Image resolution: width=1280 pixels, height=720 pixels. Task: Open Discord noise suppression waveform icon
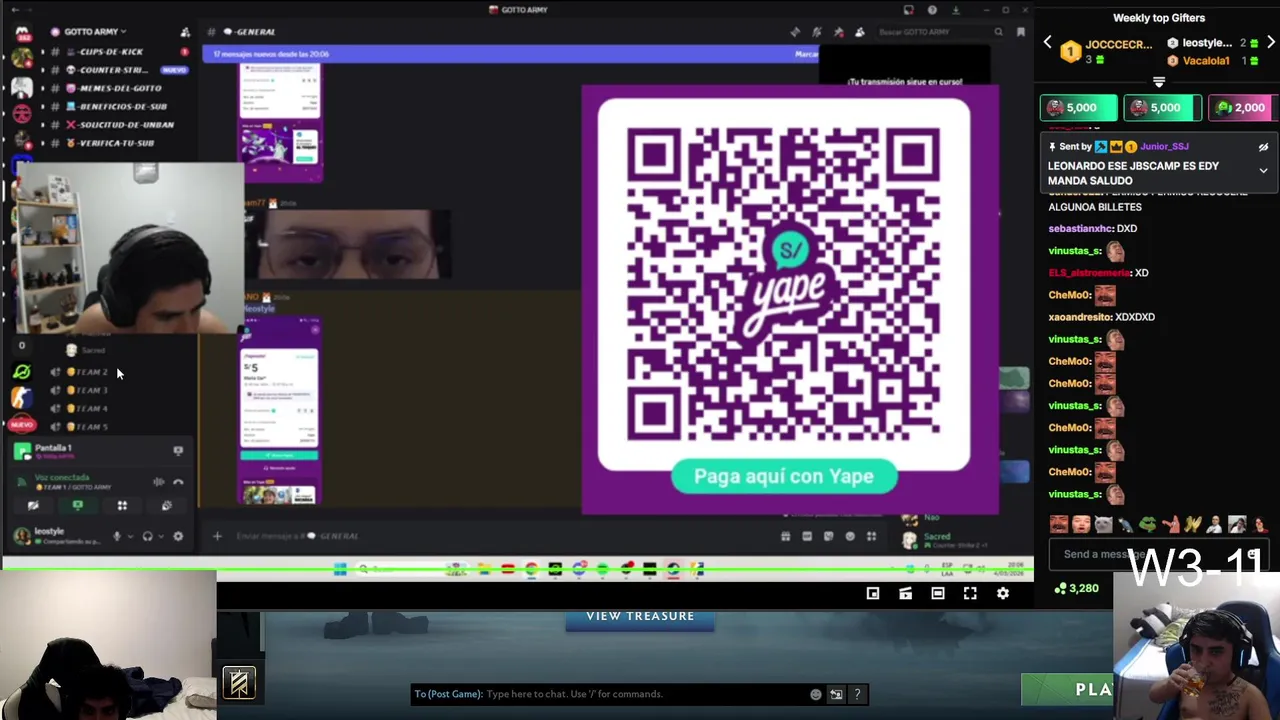(x=158, y=482)
